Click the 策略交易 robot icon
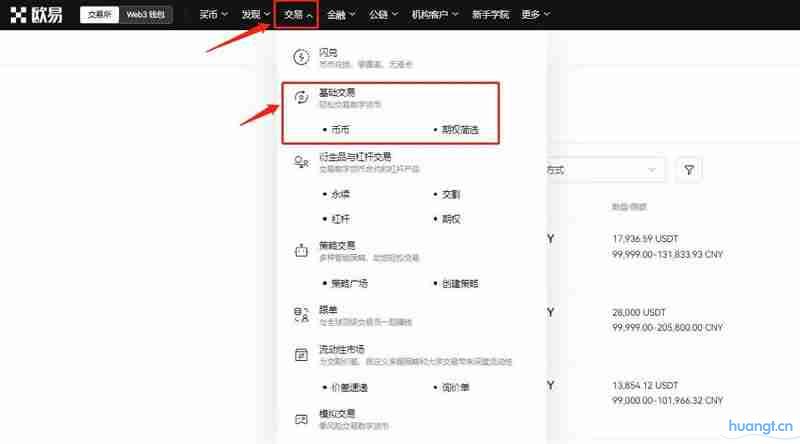This screenshot has width=800, height=444. [x=301, y=249]
